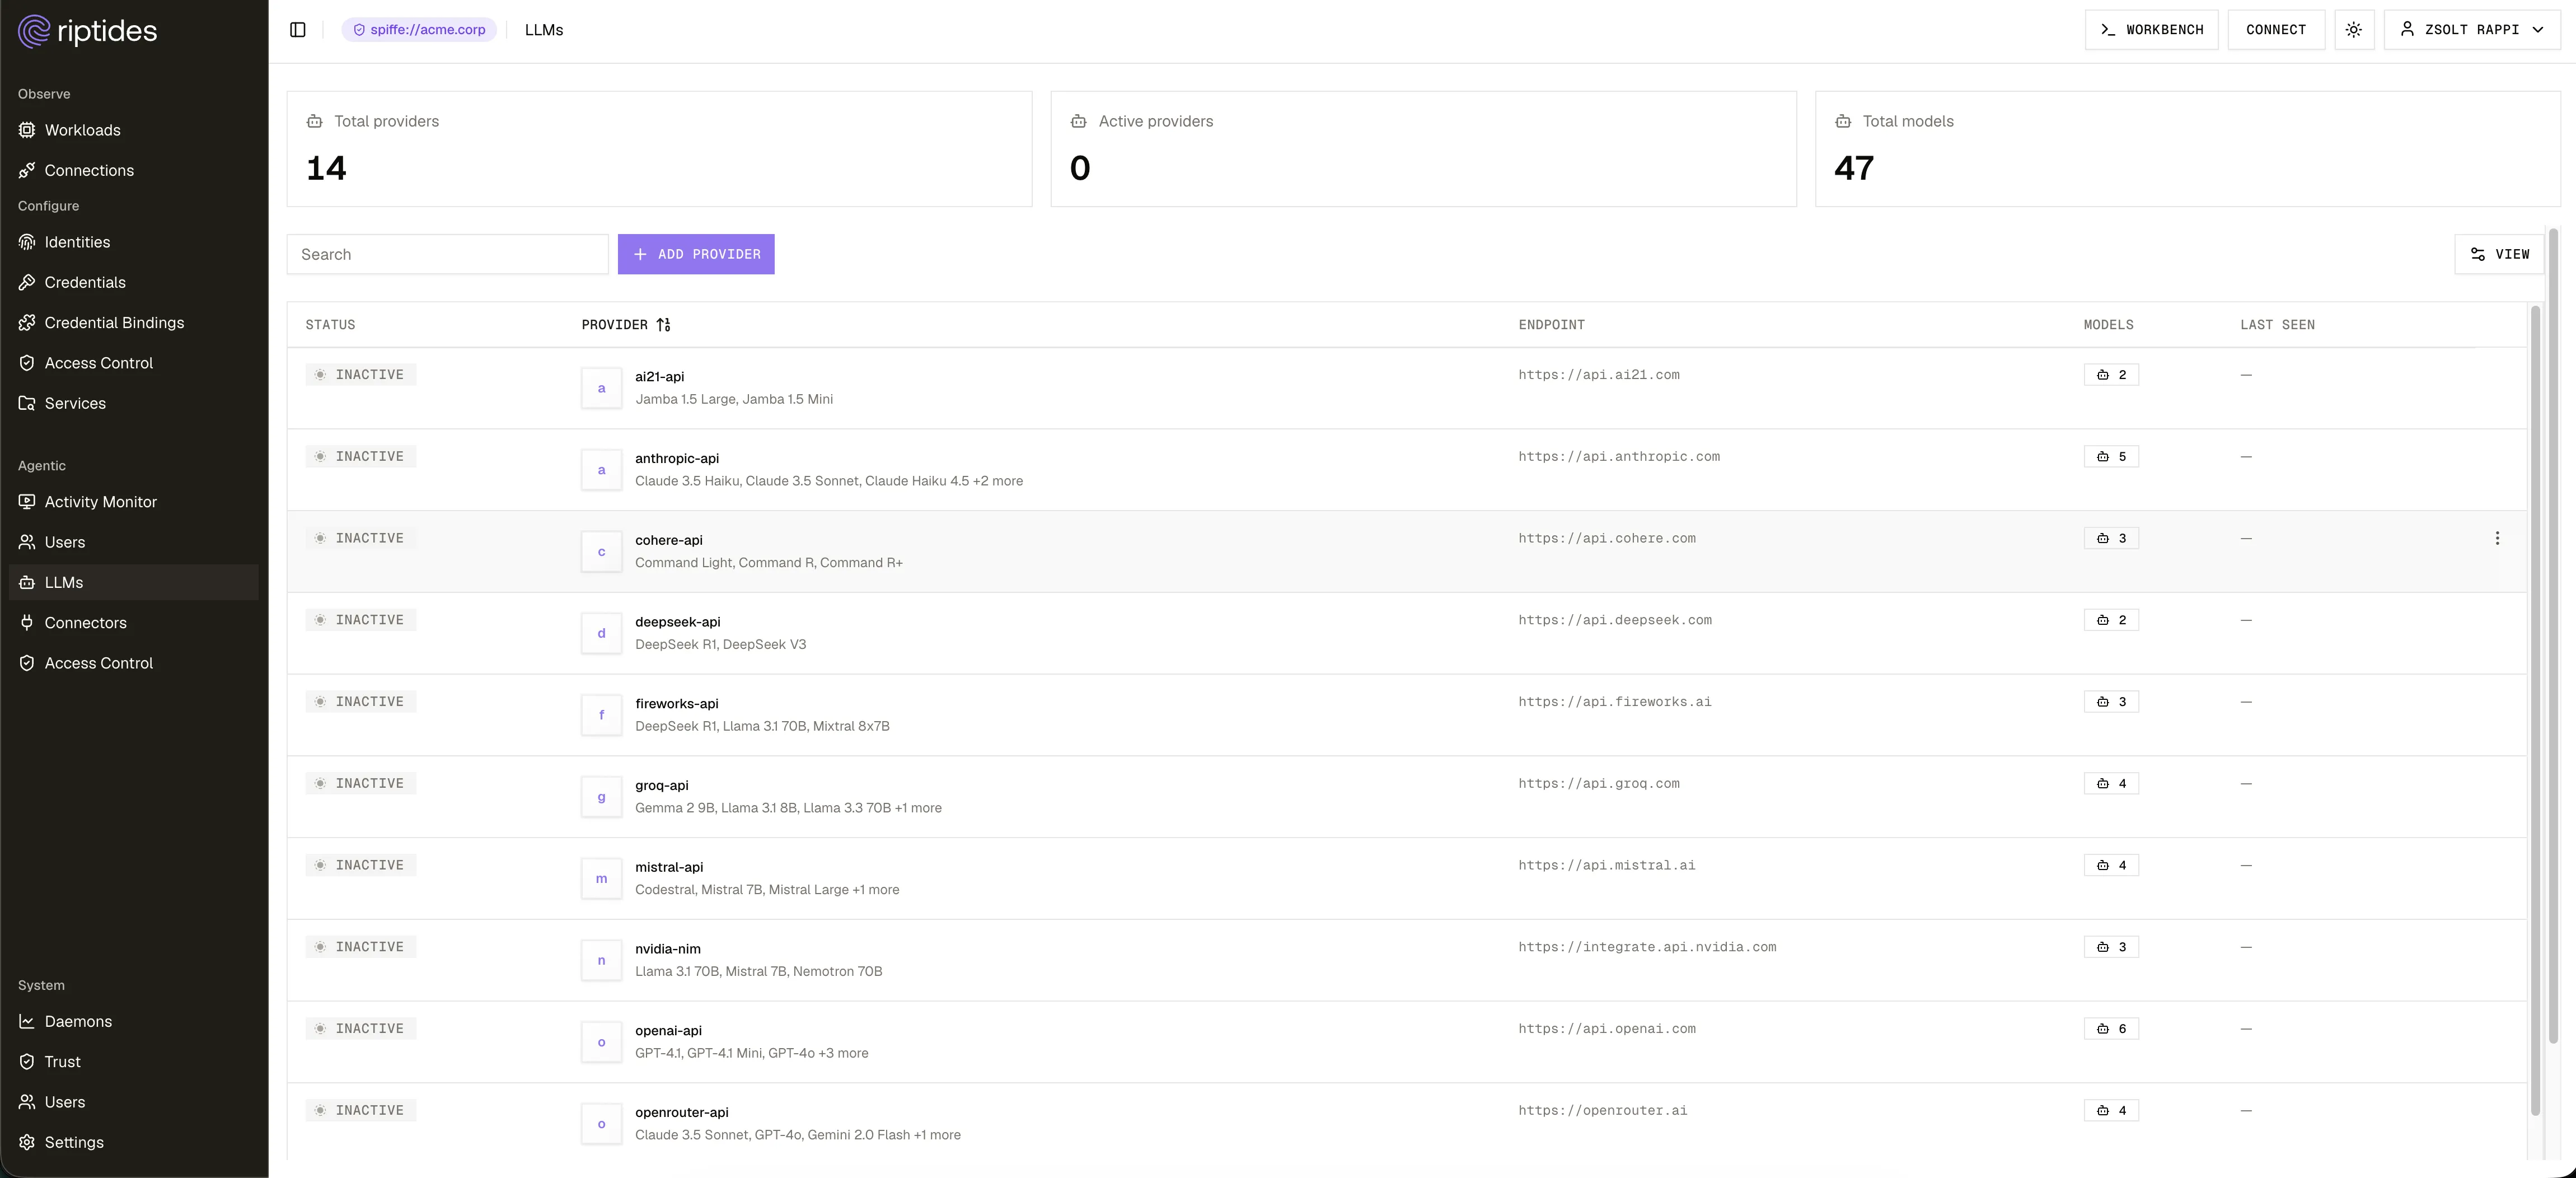The height and width of the screenshot is (1178, 2576).
Task: Click mistral-api models count badge
Action: tap(2111, 866)
